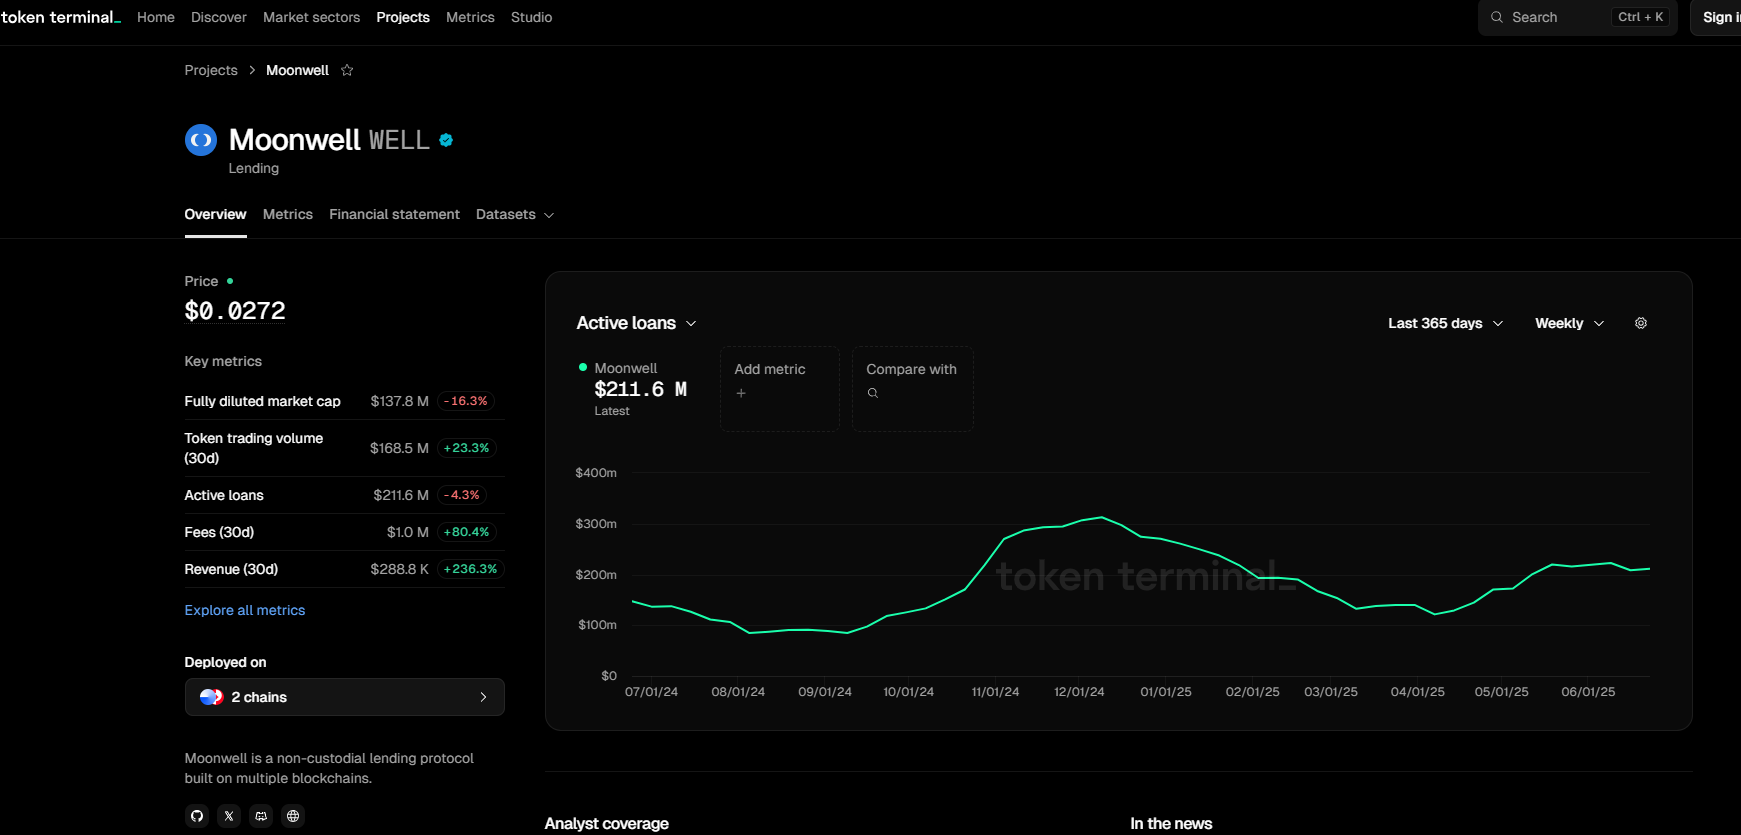Expand the 2 chains deployment row
This screenshot has height=835, width=1741.
coord(344,697)
